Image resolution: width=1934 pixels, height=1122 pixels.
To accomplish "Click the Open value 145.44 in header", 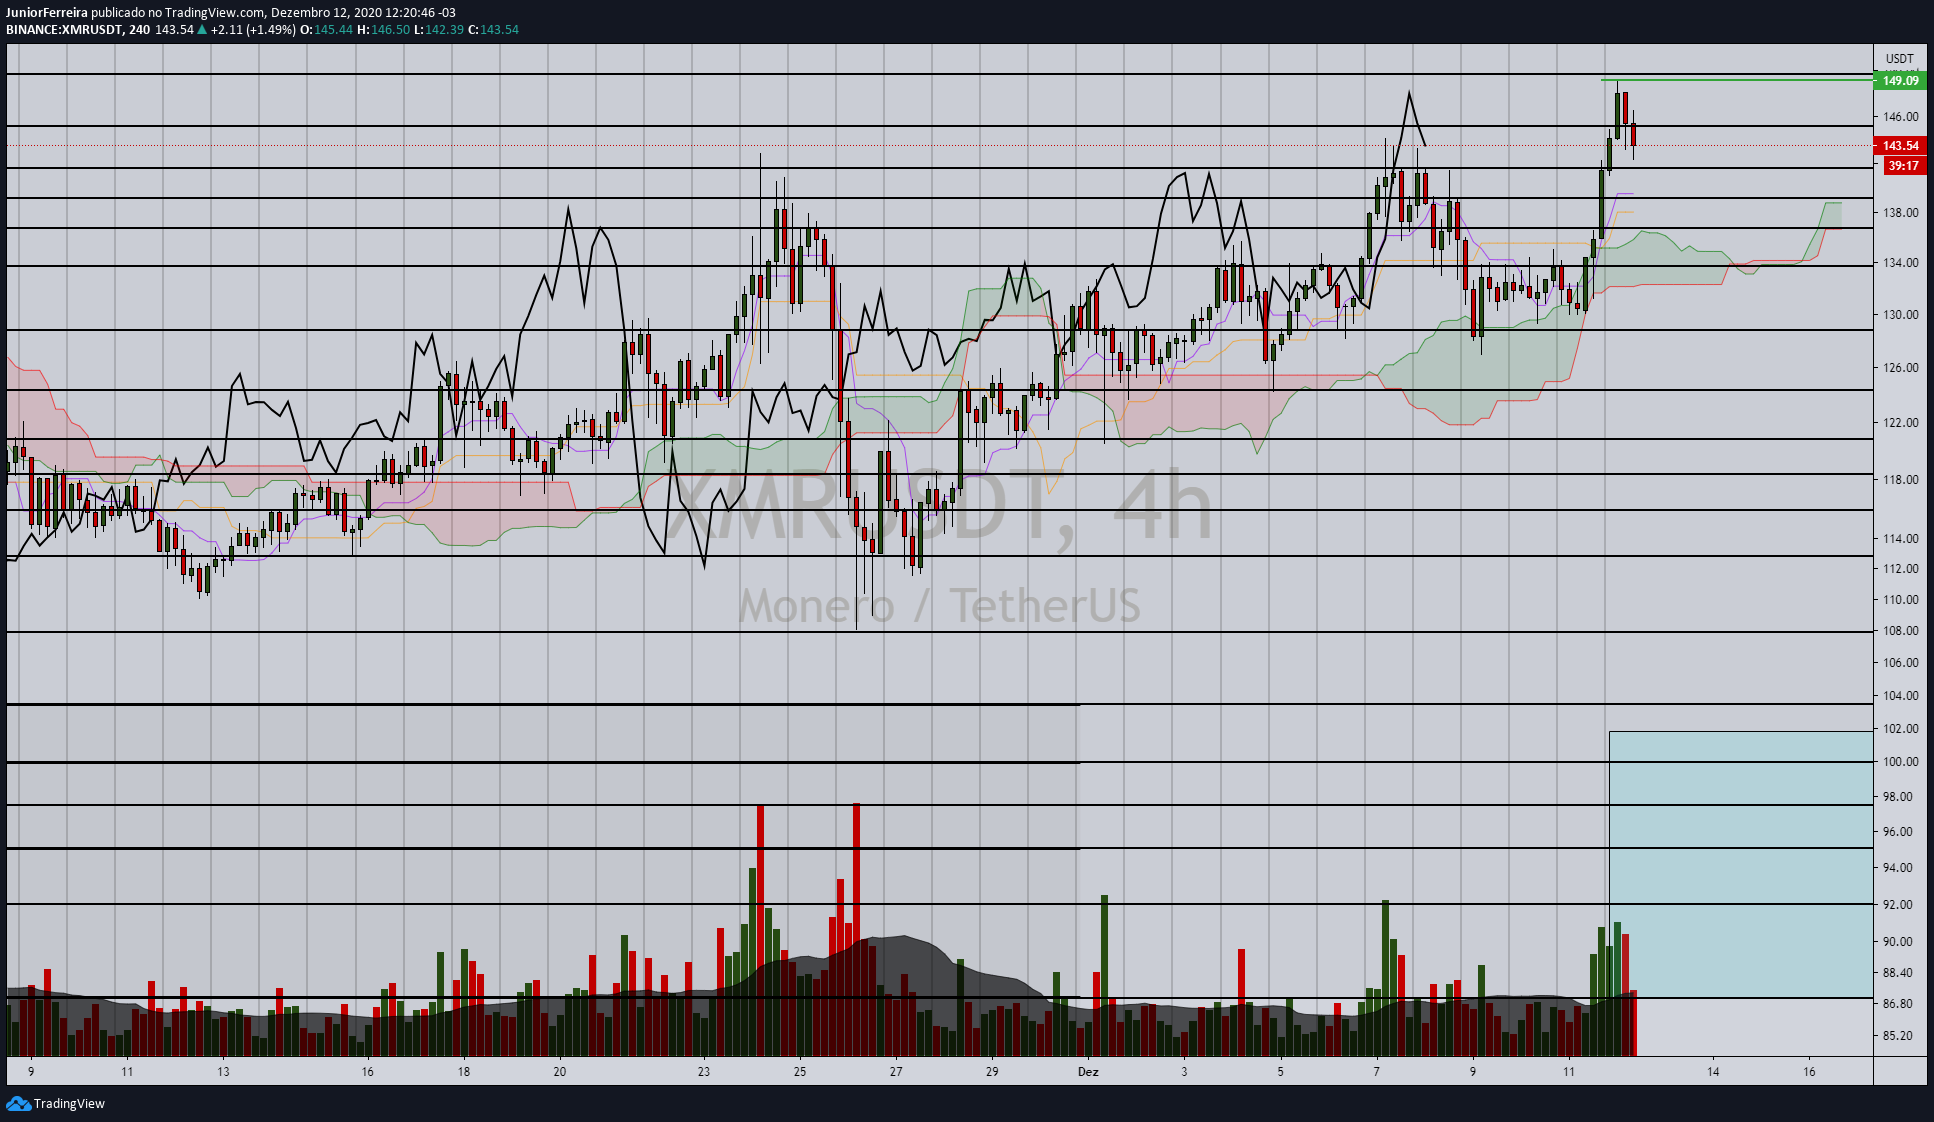I will [333, 30].
